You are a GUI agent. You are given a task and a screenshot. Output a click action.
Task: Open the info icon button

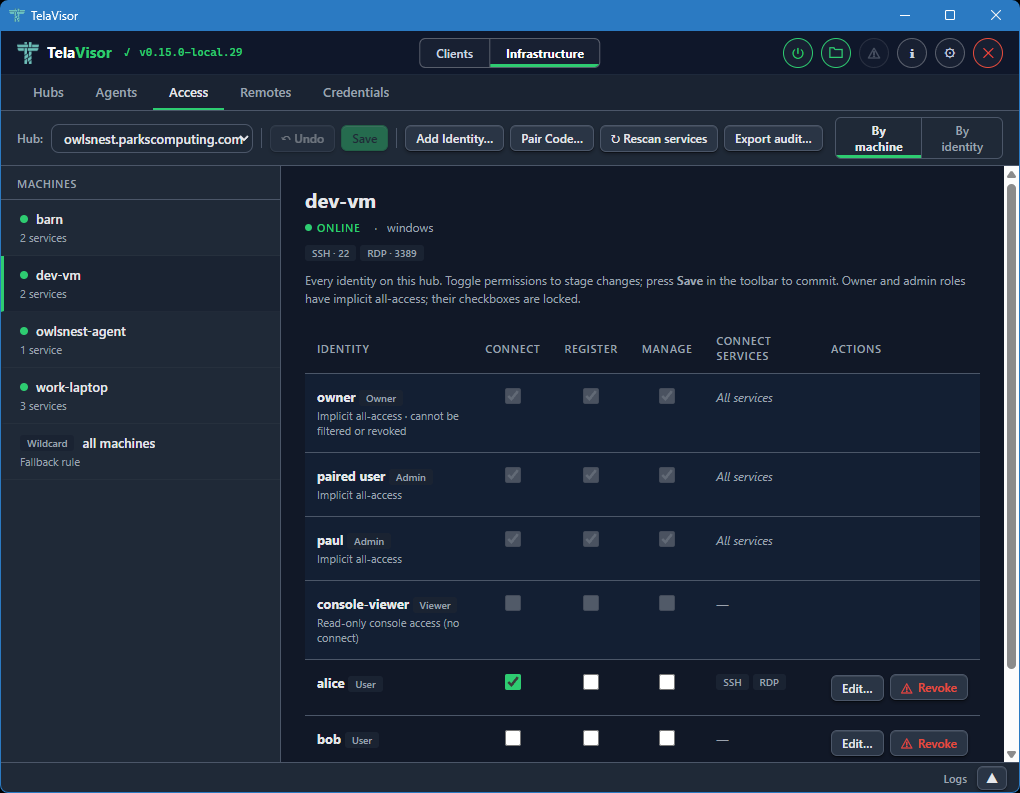pyautogui.click(x=912, y=53)
